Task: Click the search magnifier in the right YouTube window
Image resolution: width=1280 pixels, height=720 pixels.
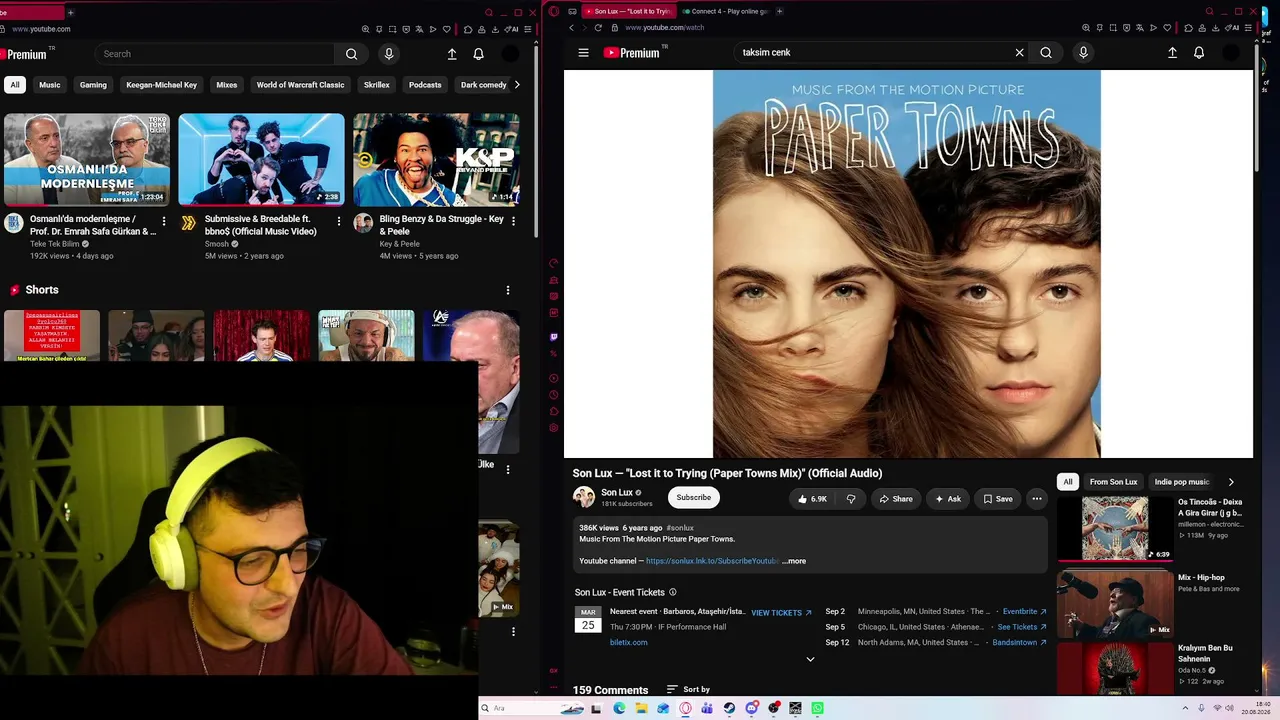Action: click(x=1046, y=53)
